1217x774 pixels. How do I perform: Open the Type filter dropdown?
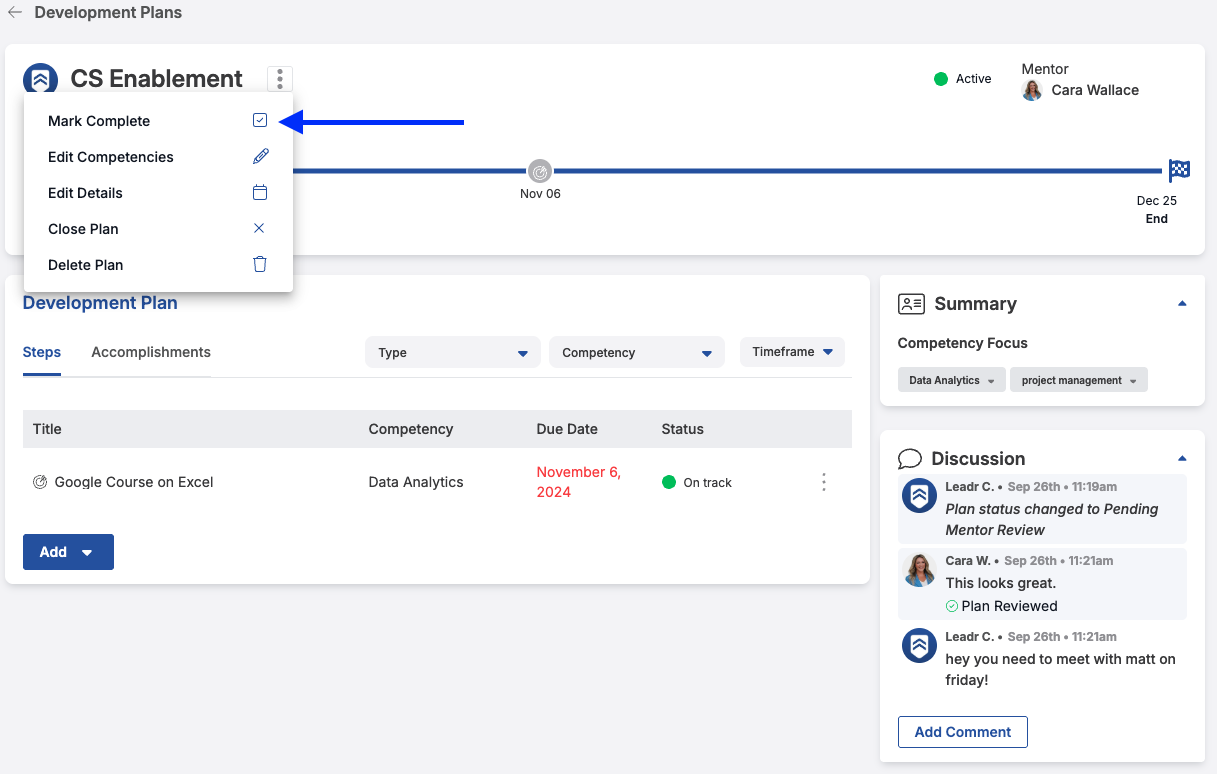(x=453, y=352)
